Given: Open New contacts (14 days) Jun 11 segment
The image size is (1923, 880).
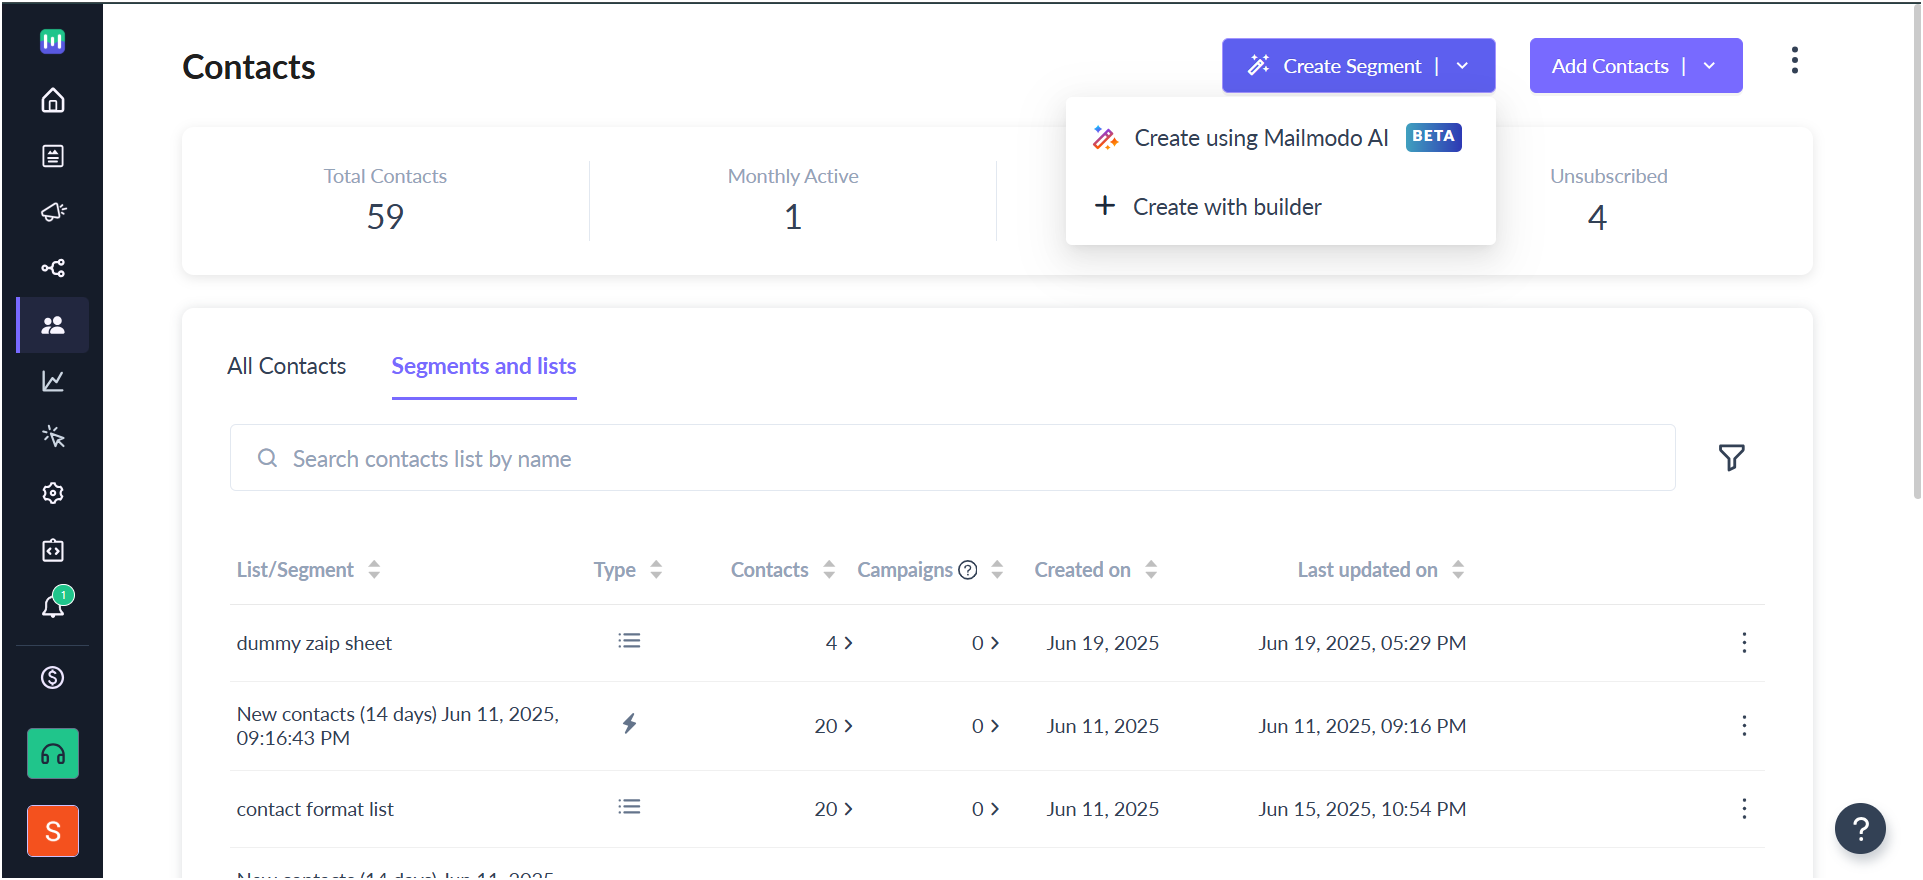Looking at the screenshot, I should pyautogui.click(x=398, y=726).
